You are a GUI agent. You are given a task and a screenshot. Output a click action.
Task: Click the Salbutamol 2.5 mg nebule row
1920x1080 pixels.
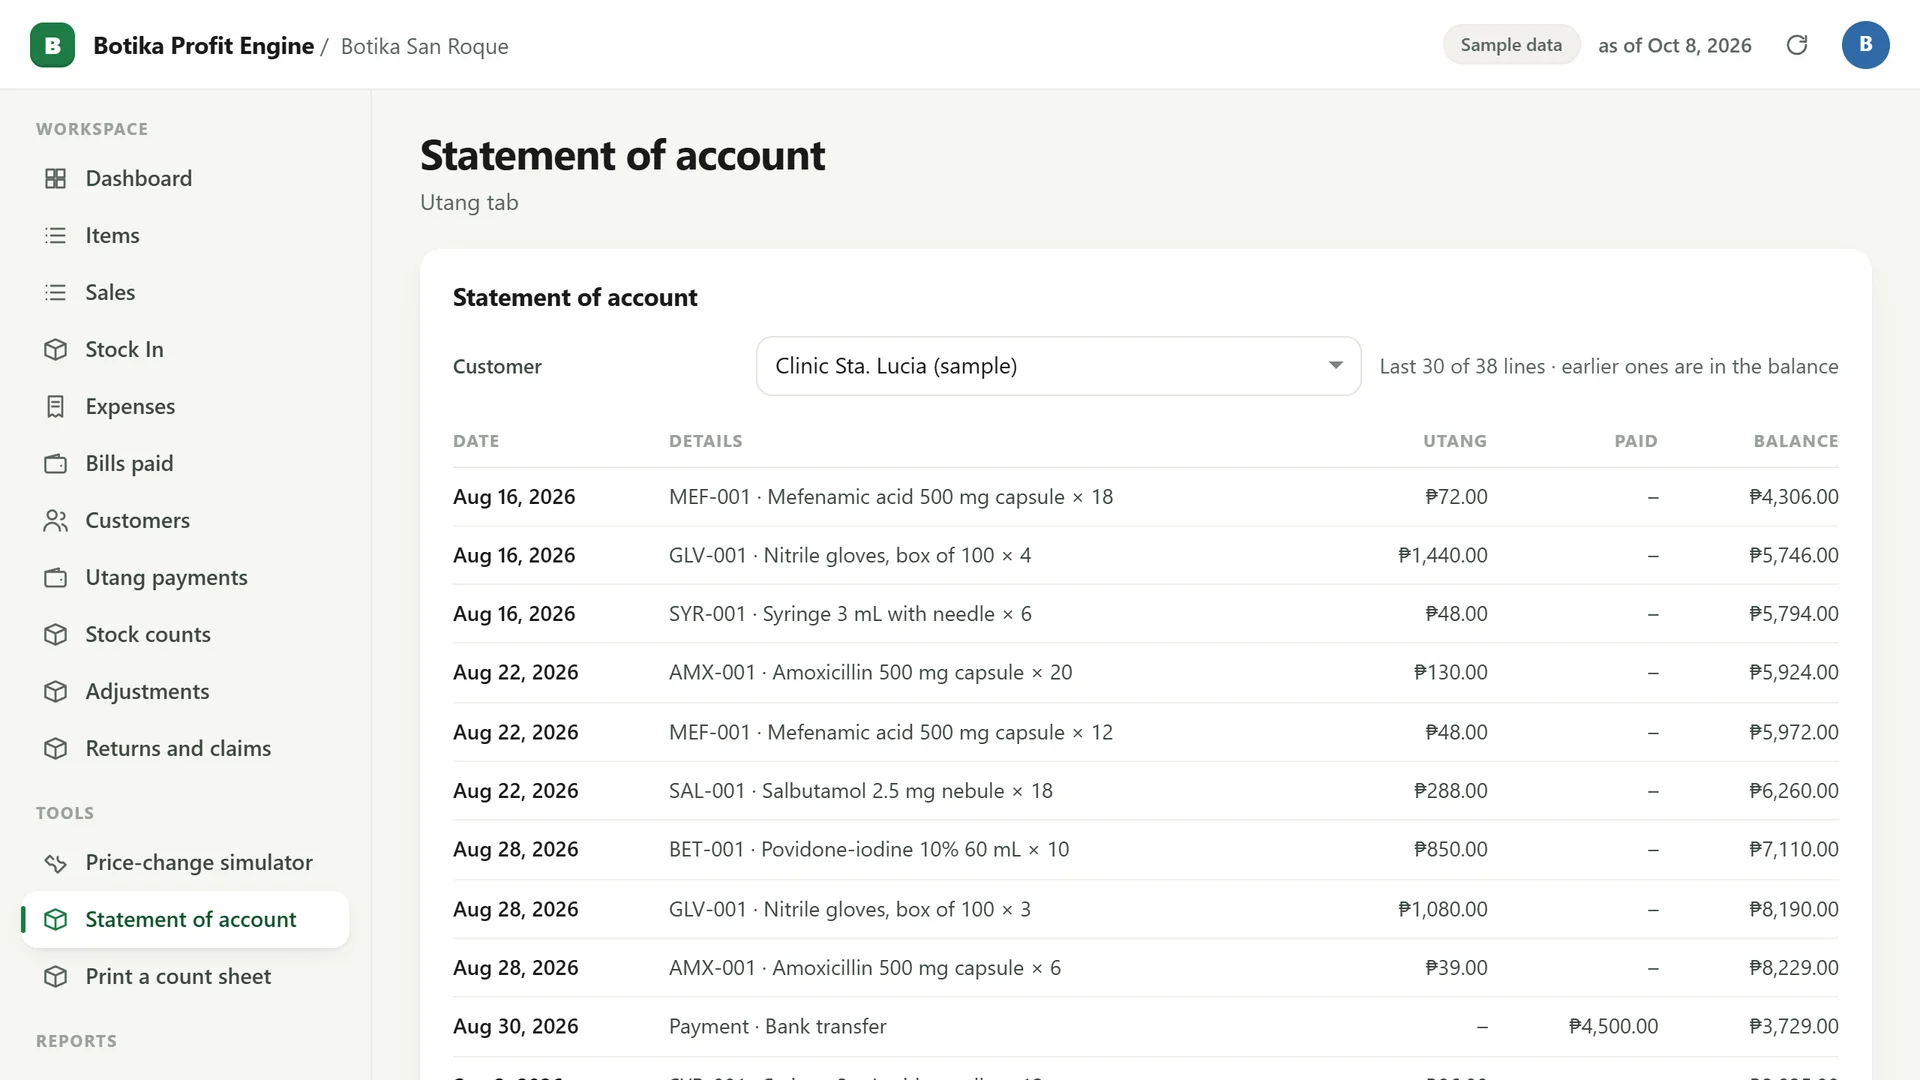point(1146,791)
